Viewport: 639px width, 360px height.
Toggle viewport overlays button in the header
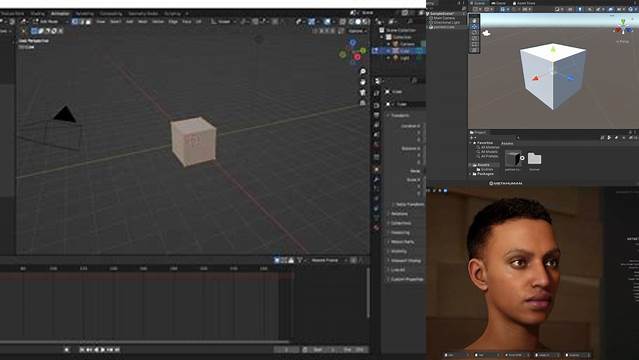(x=327, y=22)
